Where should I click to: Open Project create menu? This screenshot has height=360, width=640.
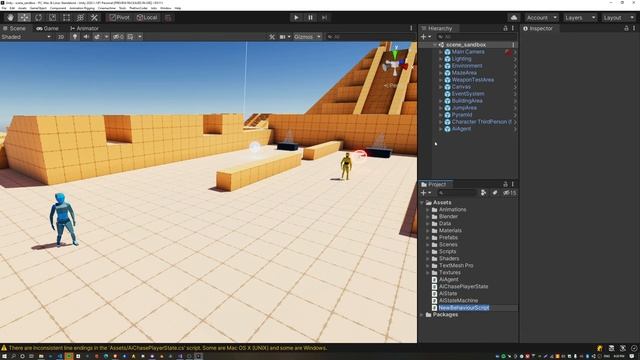pos(426,193)
